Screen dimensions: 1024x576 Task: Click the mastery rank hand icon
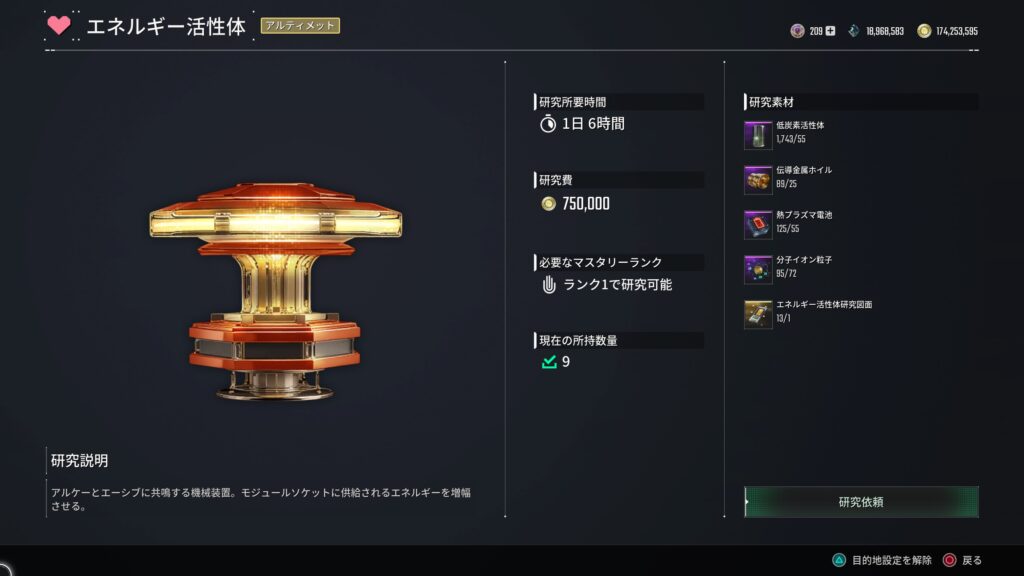click(x=549, y=285)
